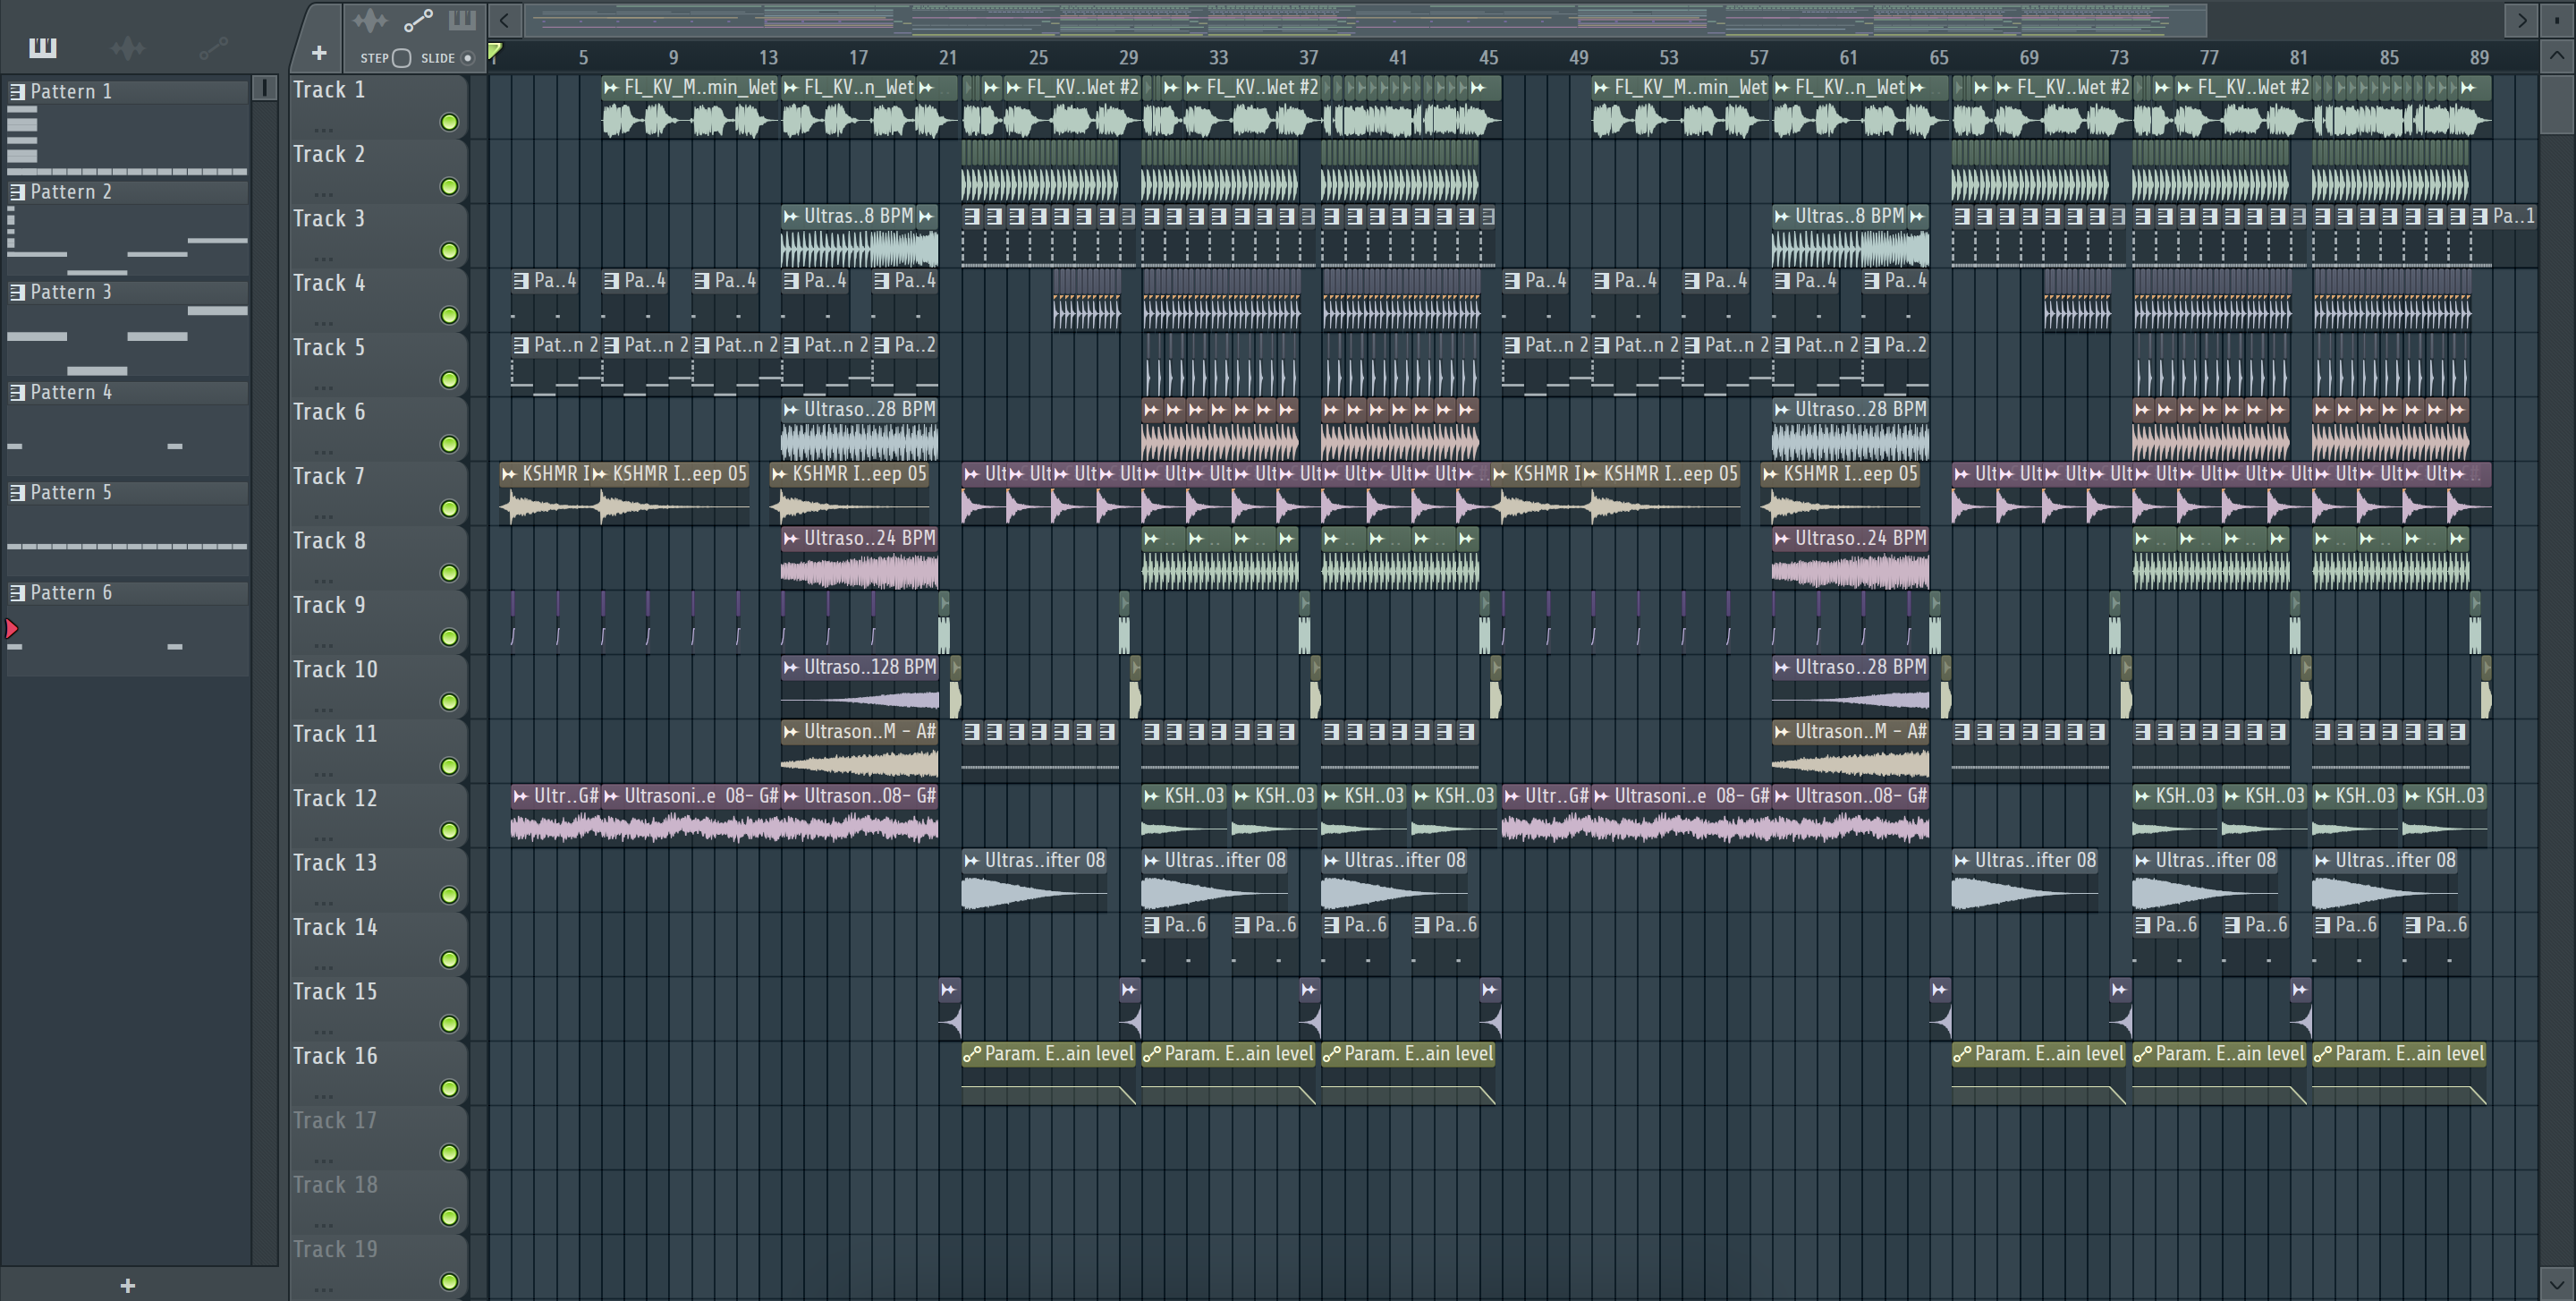This screenshot has width=2576, height=1301.
Task: Jump to bar 49 on the timeline ruler
Action: pyautogui.click(x=1578, y=58)
